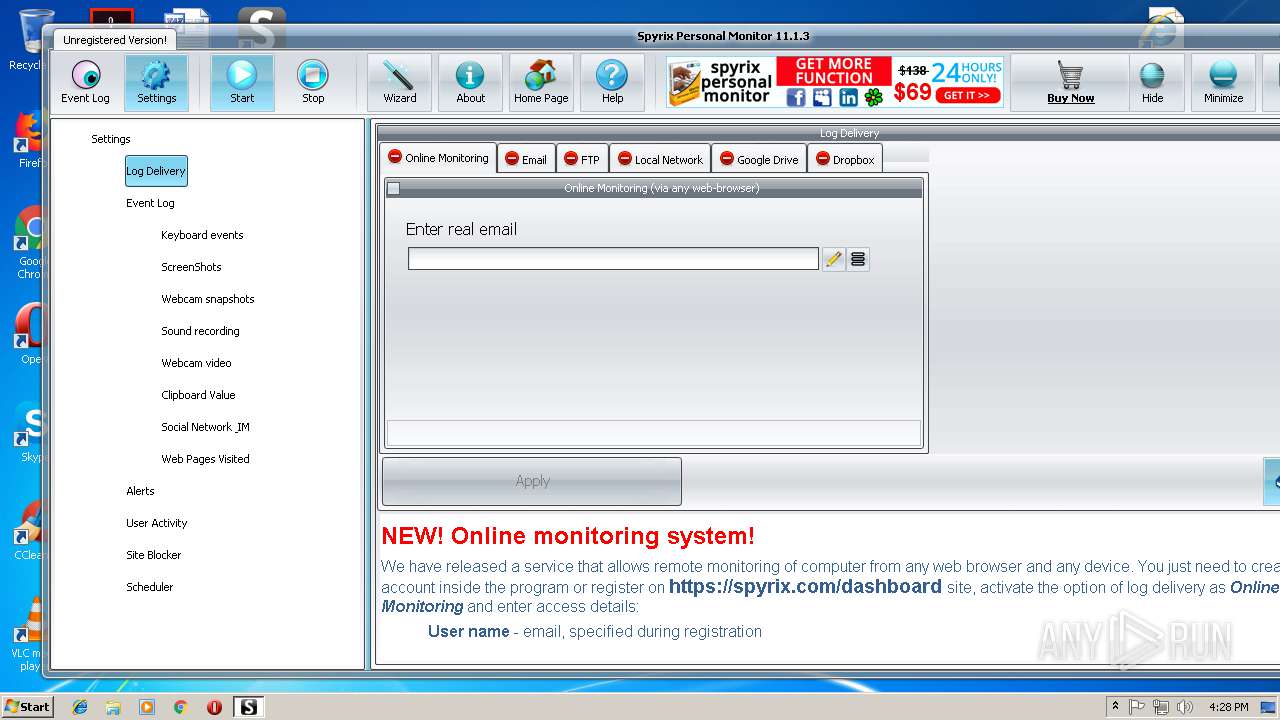Open Web Pages Visited settings
The image size is (1280, 720).
(205, 459)
